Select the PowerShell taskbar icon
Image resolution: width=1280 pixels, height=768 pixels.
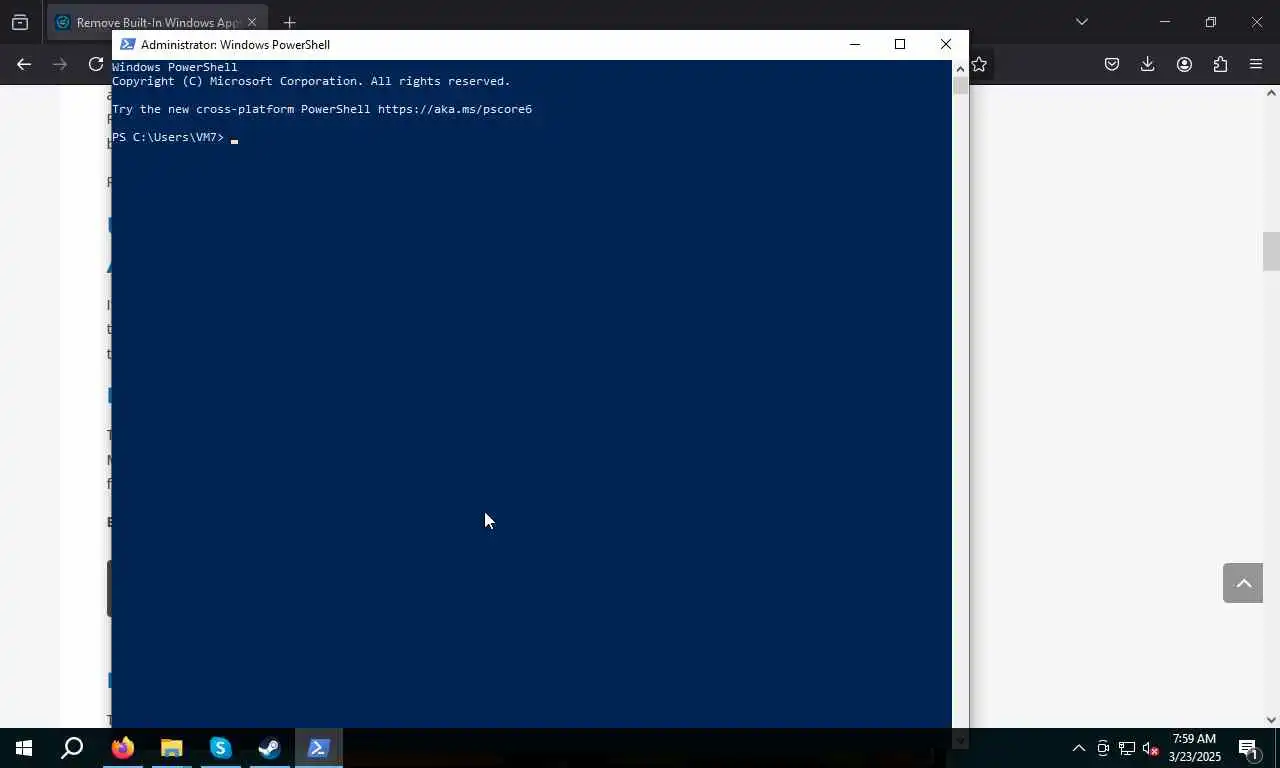(x=319, y=748)
